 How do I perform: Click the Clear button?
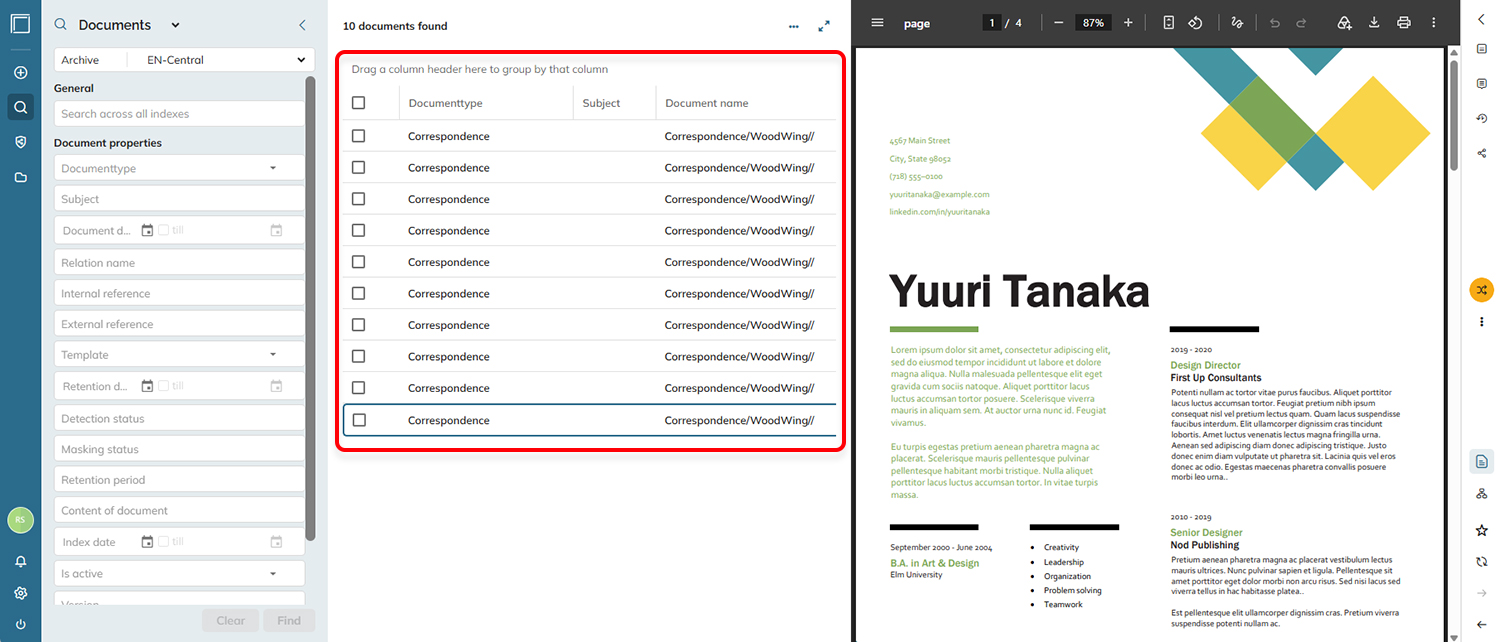pos(231,620)
